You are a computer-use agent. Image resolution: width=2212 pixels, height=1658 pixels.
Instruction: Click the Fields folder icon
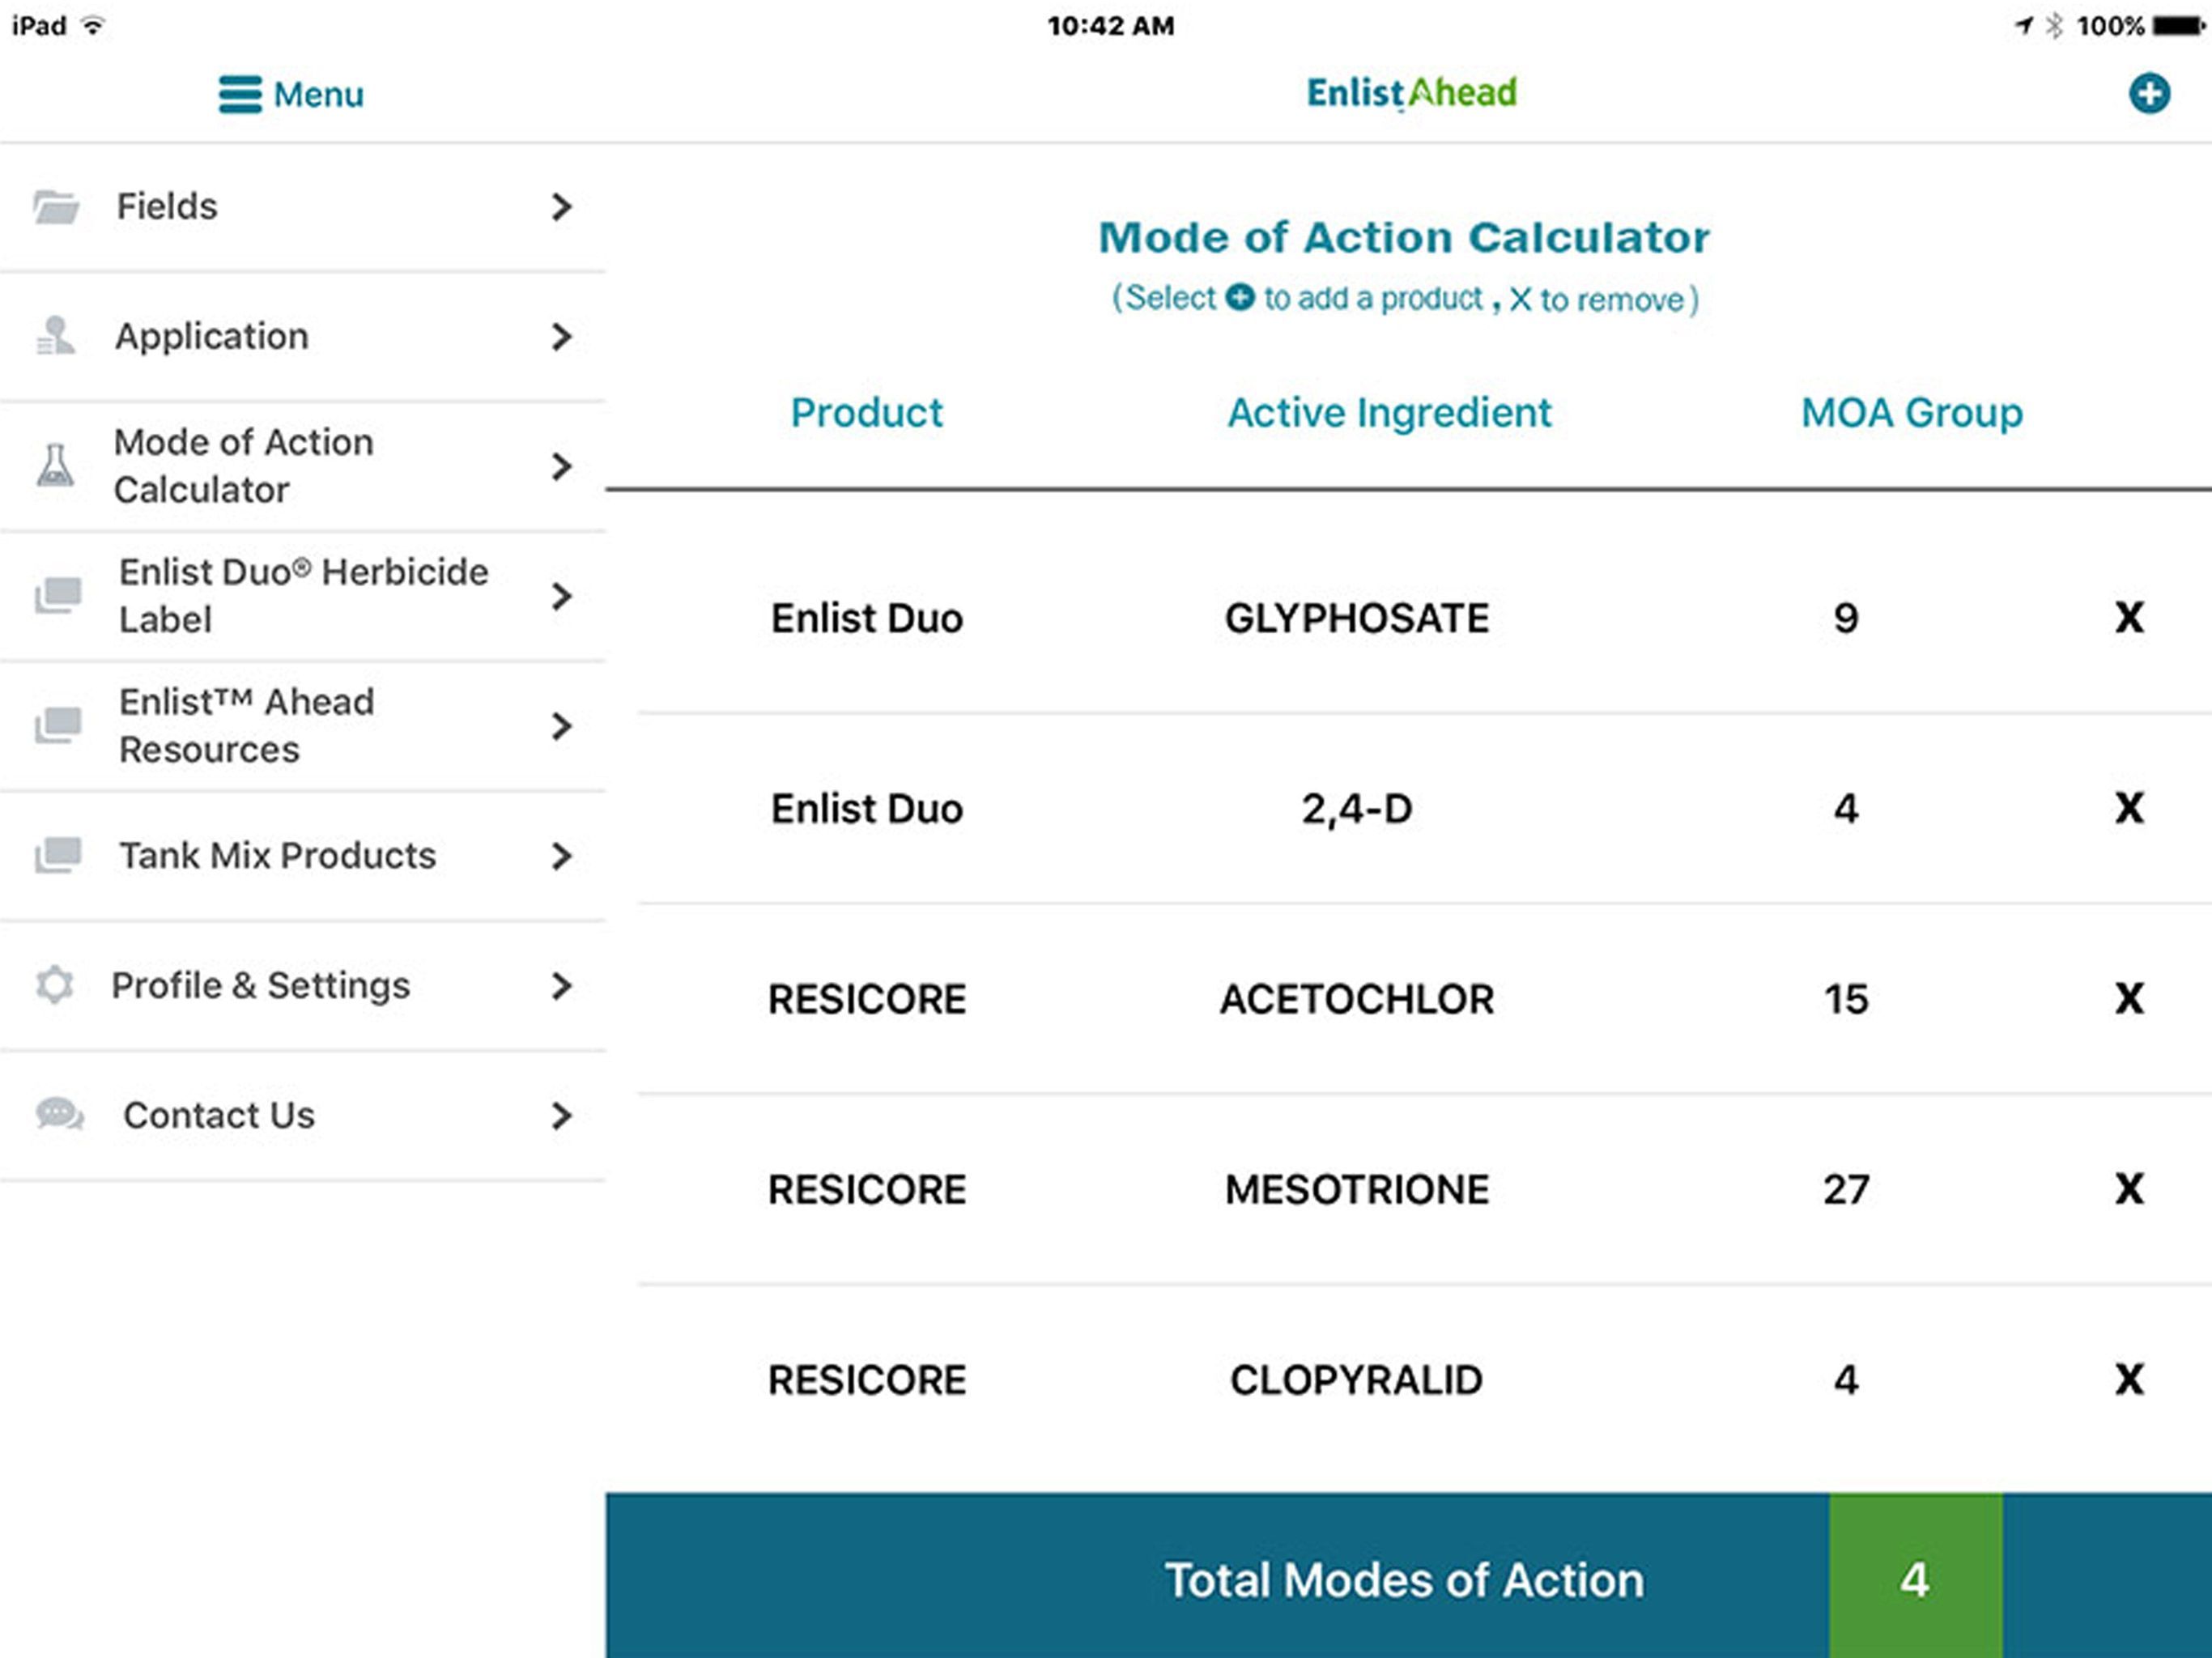pyautogui.click(x=56, y=207)
